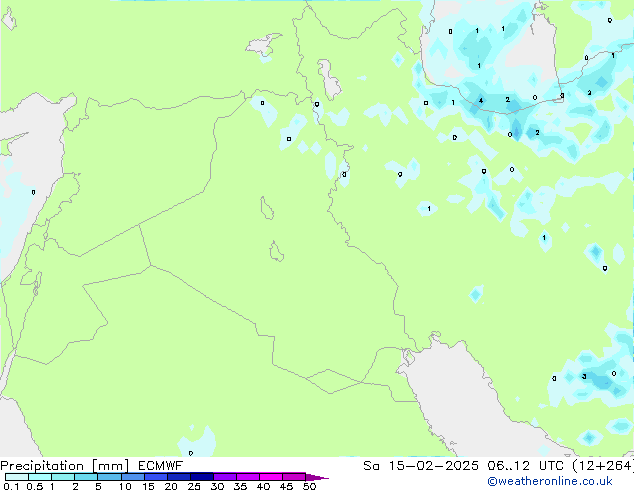Click the '06..12 UTC' time range text
The height and width of the screenshot is (490, 634).
(x=525, y=465)
